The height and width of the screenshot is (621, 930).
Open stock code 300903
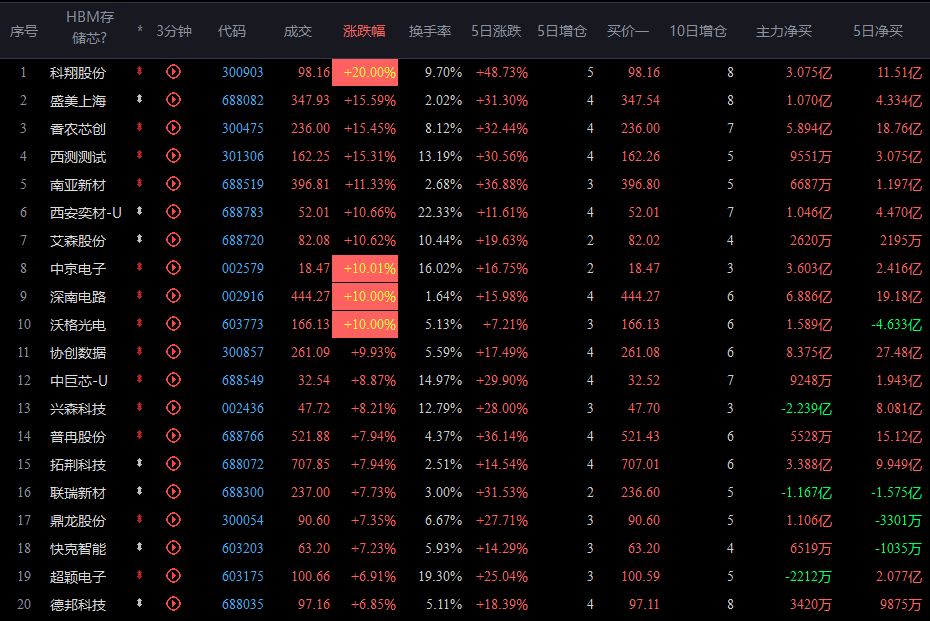[x=243, y=72]
